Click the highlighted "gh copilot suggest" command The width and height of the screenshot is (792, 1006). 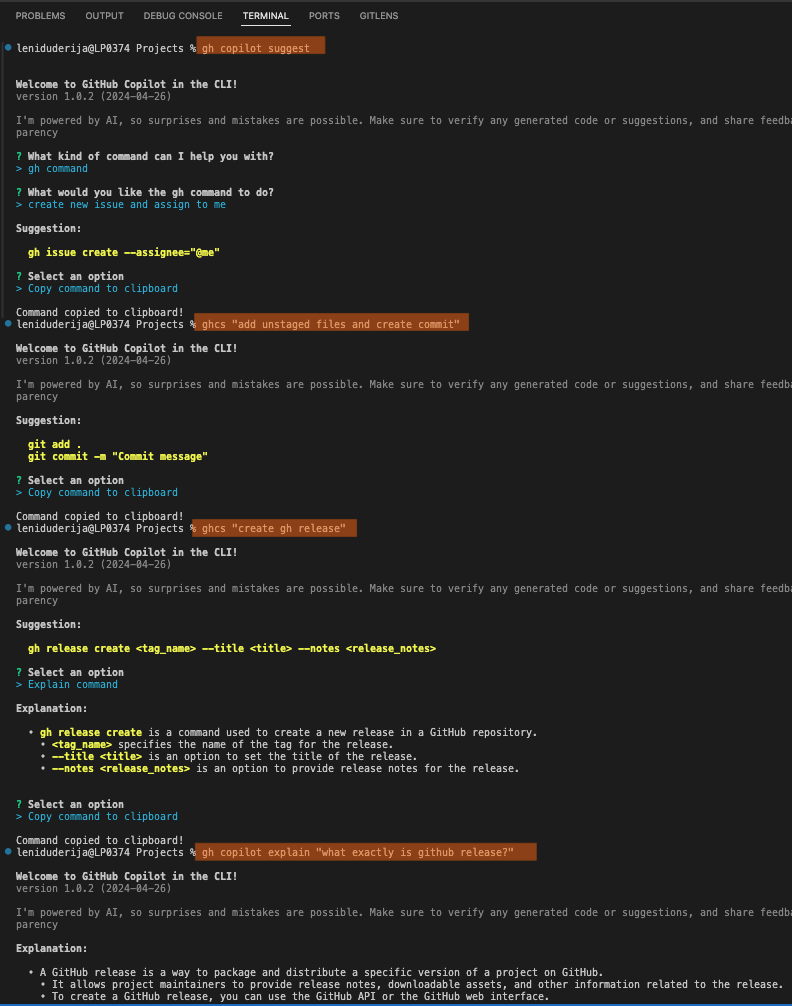pyautogui.click(x=260, y=45)
